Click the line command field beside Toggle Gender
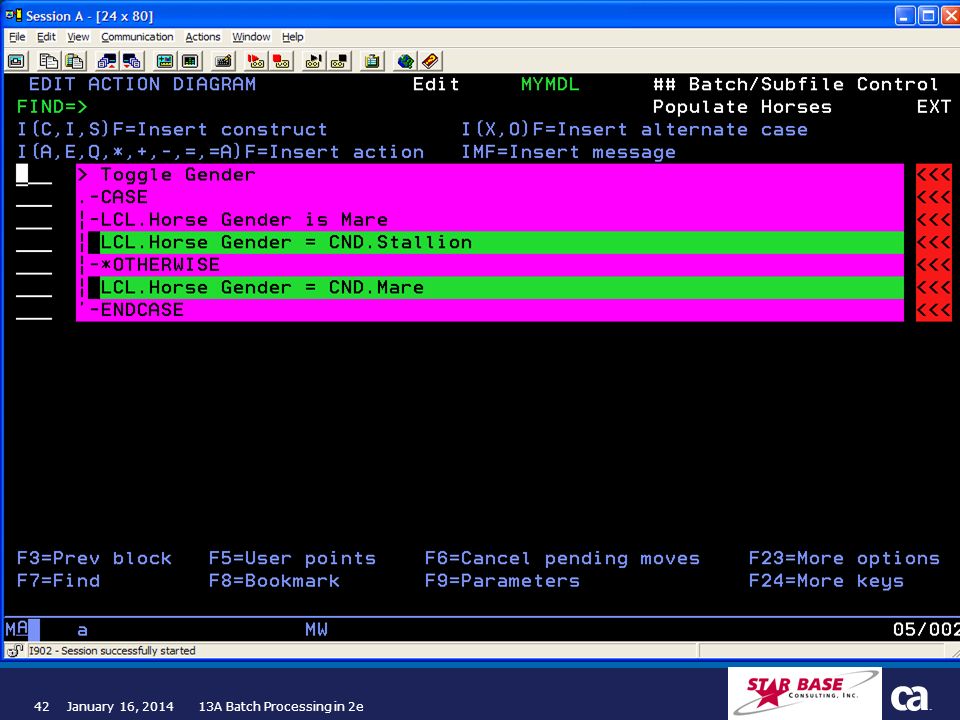The height and width of the screenshot is (720, 960). click(x=34, y=175)
